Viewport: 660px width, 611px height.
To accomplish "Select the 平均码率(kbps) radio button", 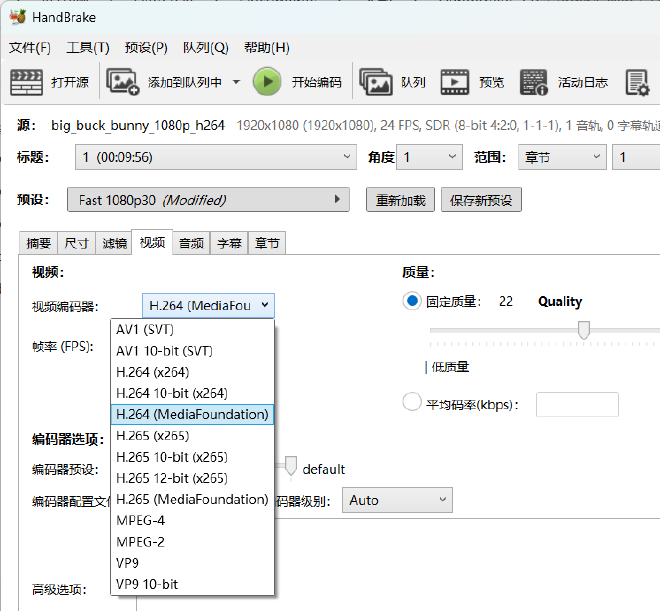I will coord(412,402).
